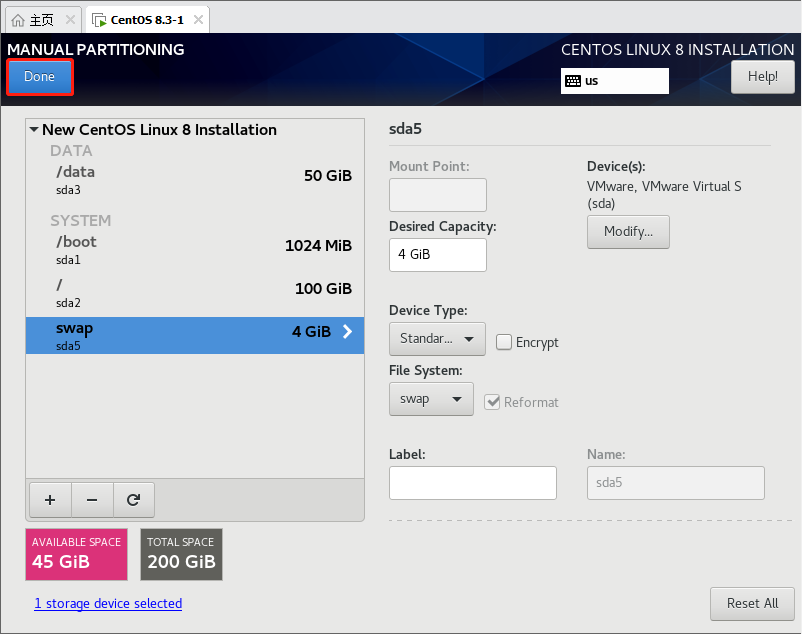Click the keyboard layout icon next to us
The height and width of the screenshot is (634, 802).
pyautogui.click(x=573, y=81)
